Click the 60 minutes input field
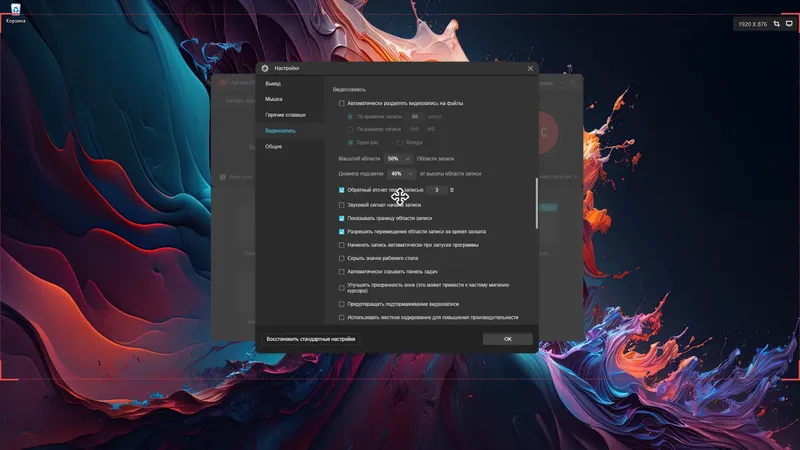 (x=415, y=117)
